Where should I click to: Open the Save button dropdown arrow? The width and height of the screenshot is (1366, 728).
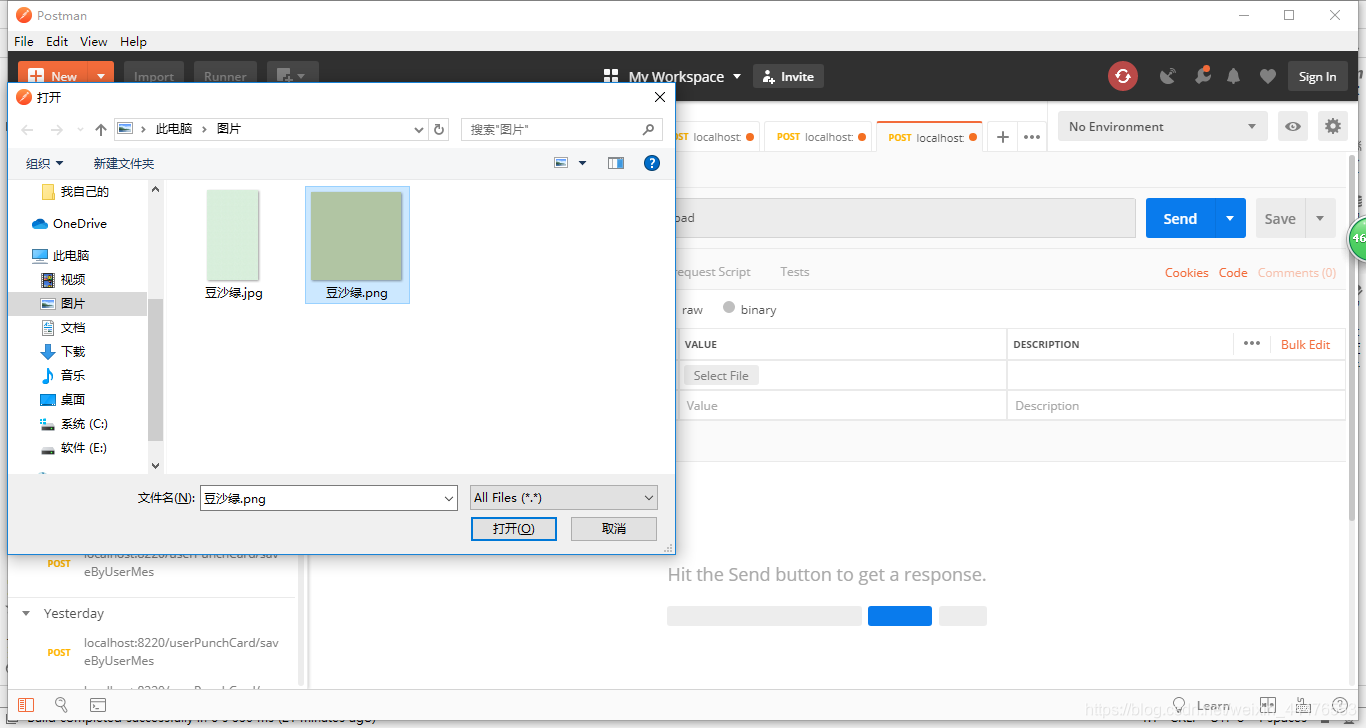1320,218
